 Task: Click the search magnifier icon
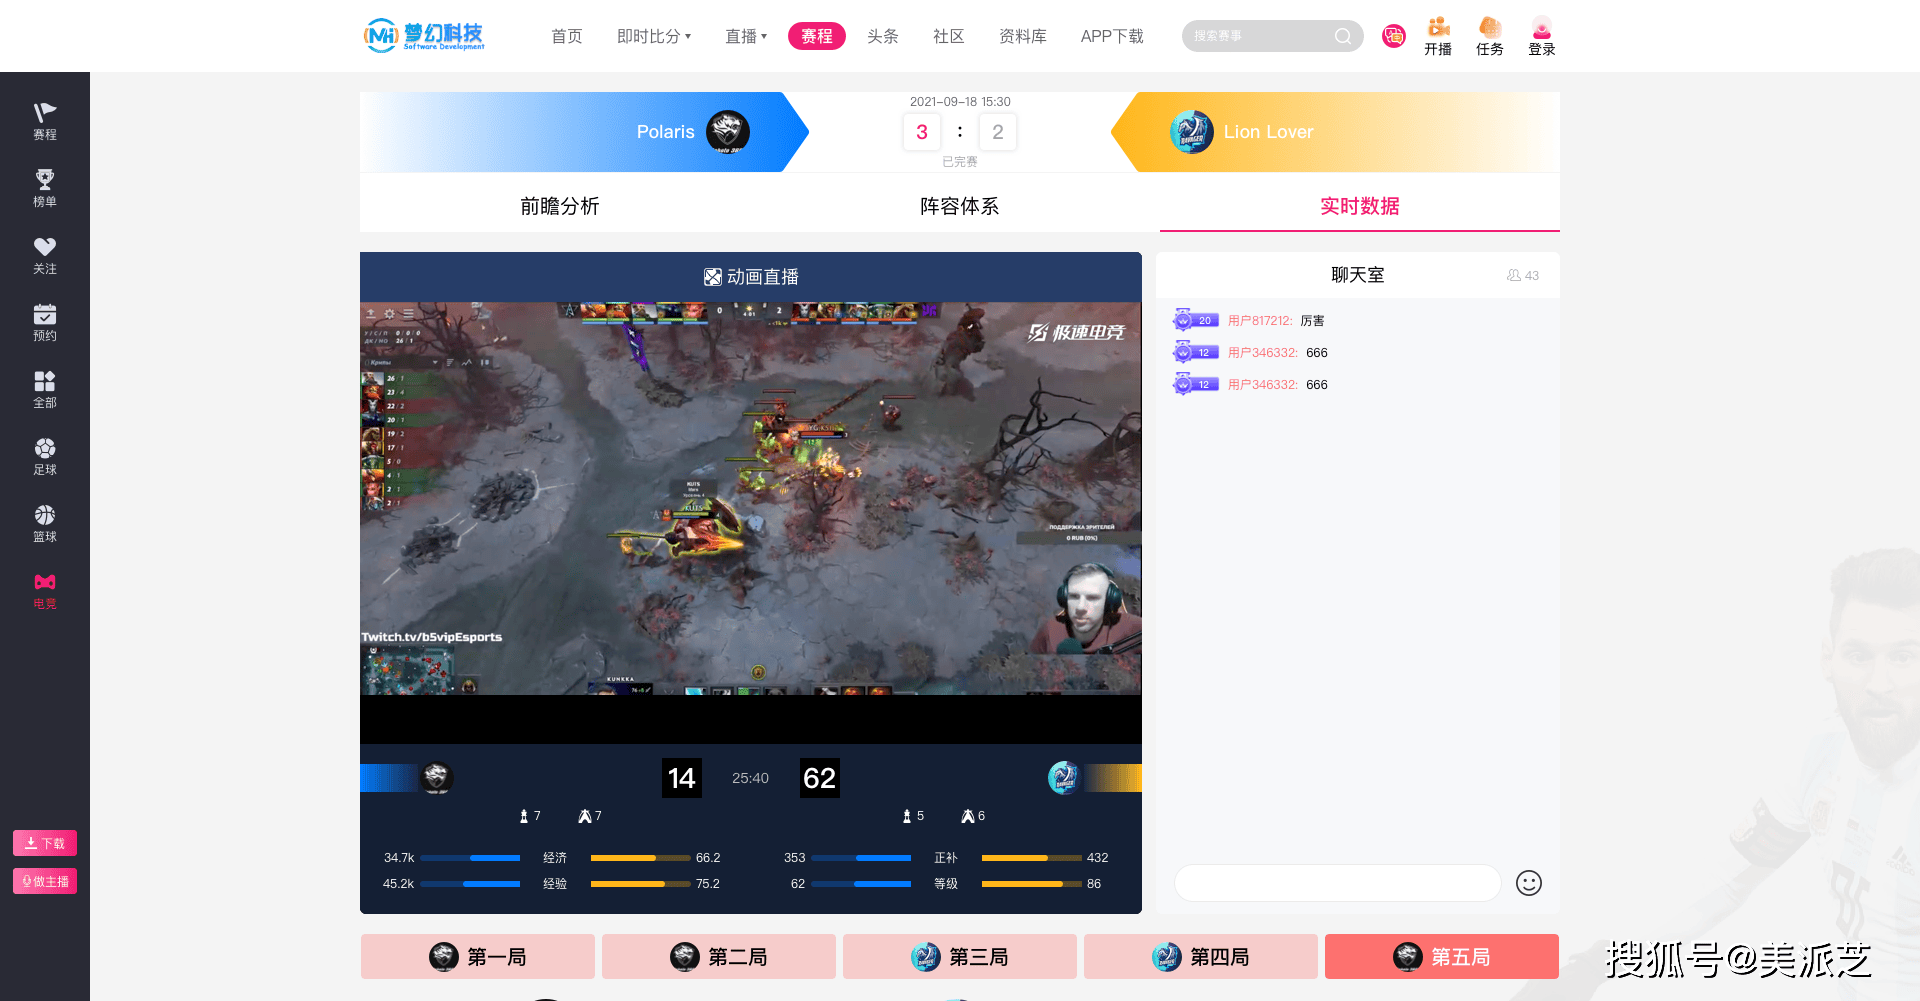1343,36
